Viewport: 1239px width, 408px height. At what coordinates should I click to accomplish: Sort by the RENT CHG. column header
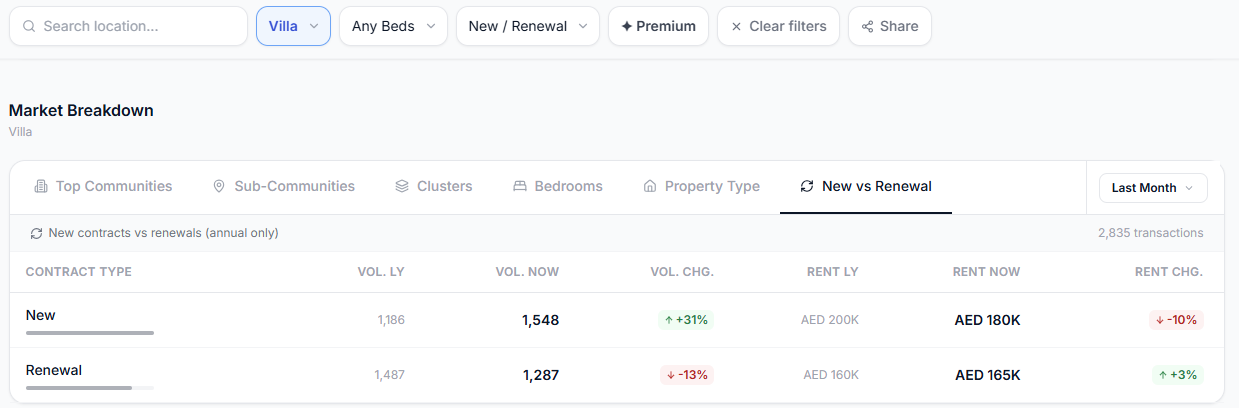tap(1168, 272)
